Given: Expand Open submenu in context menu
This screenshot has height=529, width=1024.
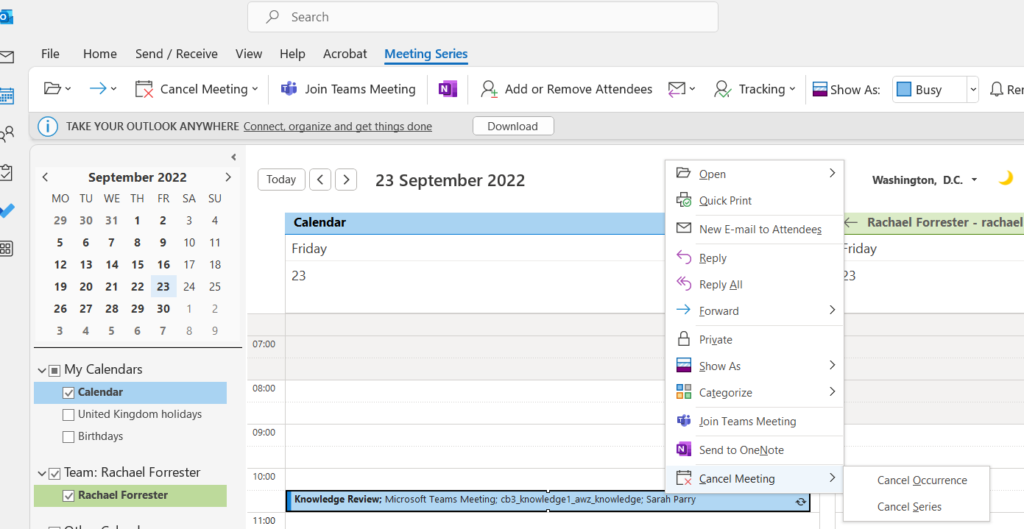Looking at the screenshot, I should pos(831,173).
